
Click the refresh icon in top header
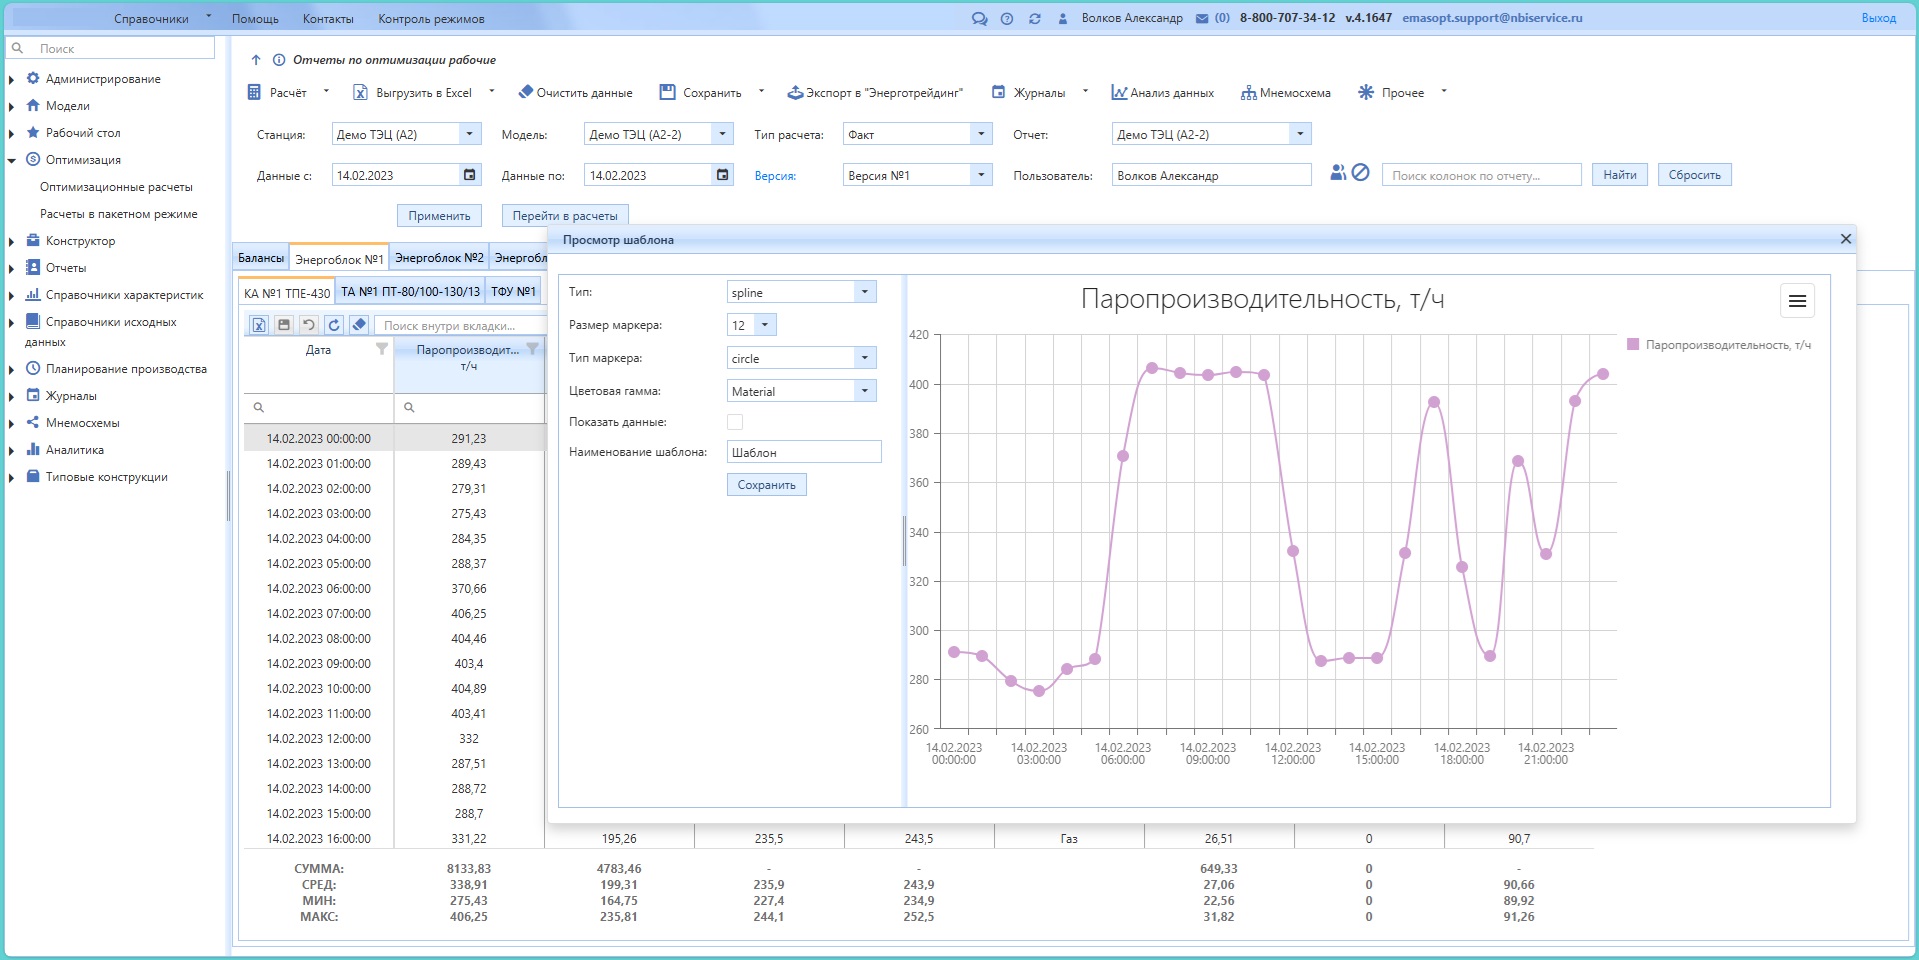(x=1034, y=19)
